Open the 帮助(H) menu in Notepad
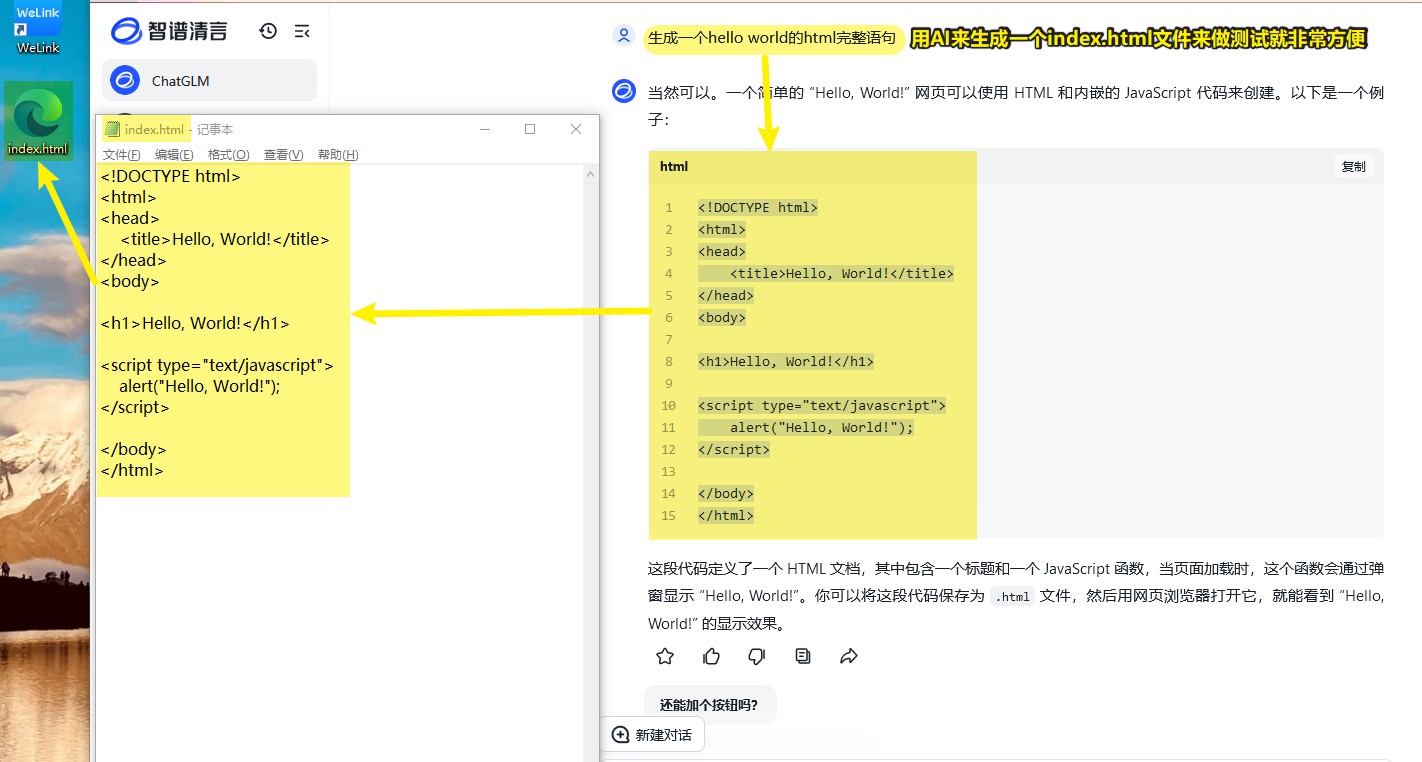Screen dimensions: 1422x762 [338, 154]
